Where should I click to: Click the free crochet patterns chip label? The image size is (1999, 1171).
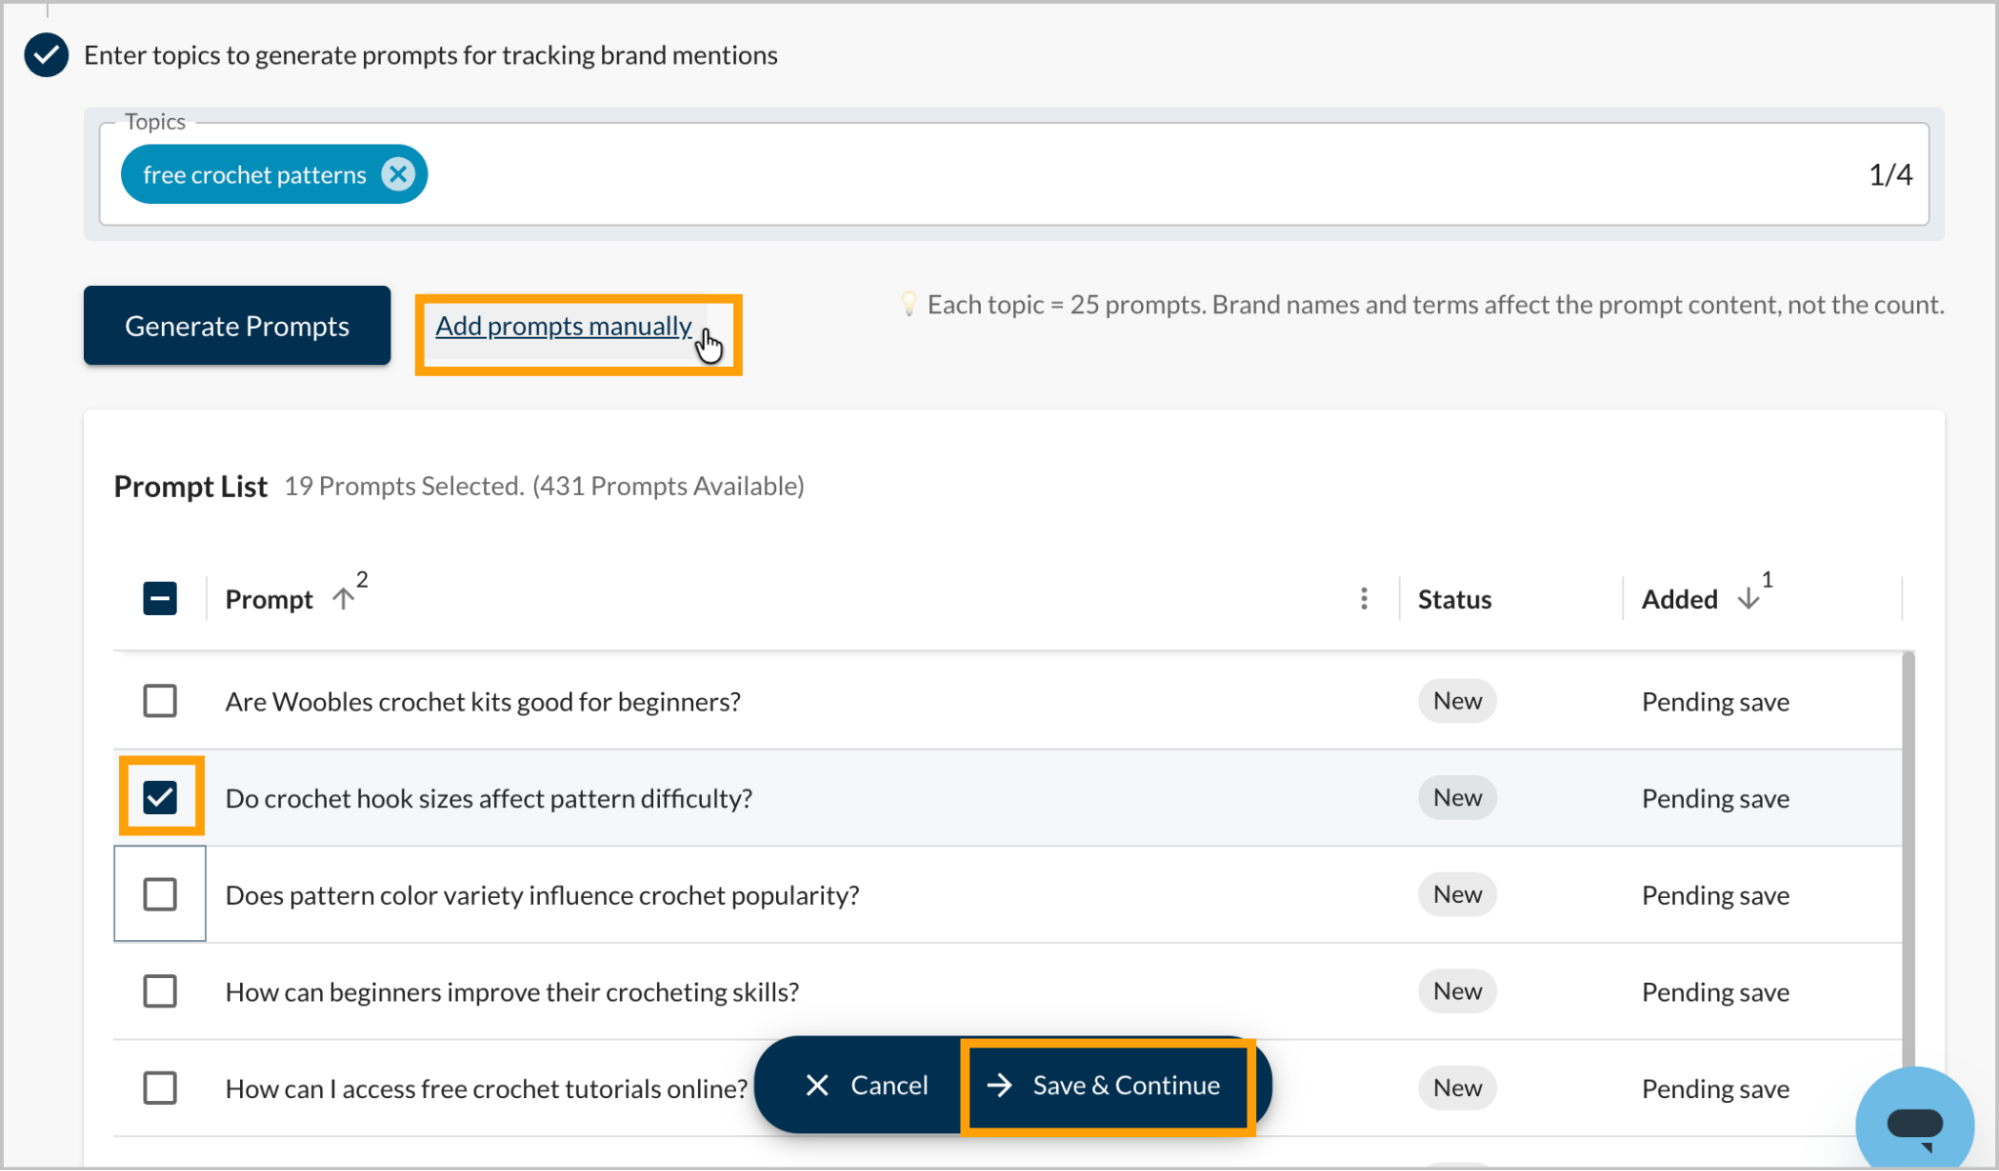coord(254,175)
